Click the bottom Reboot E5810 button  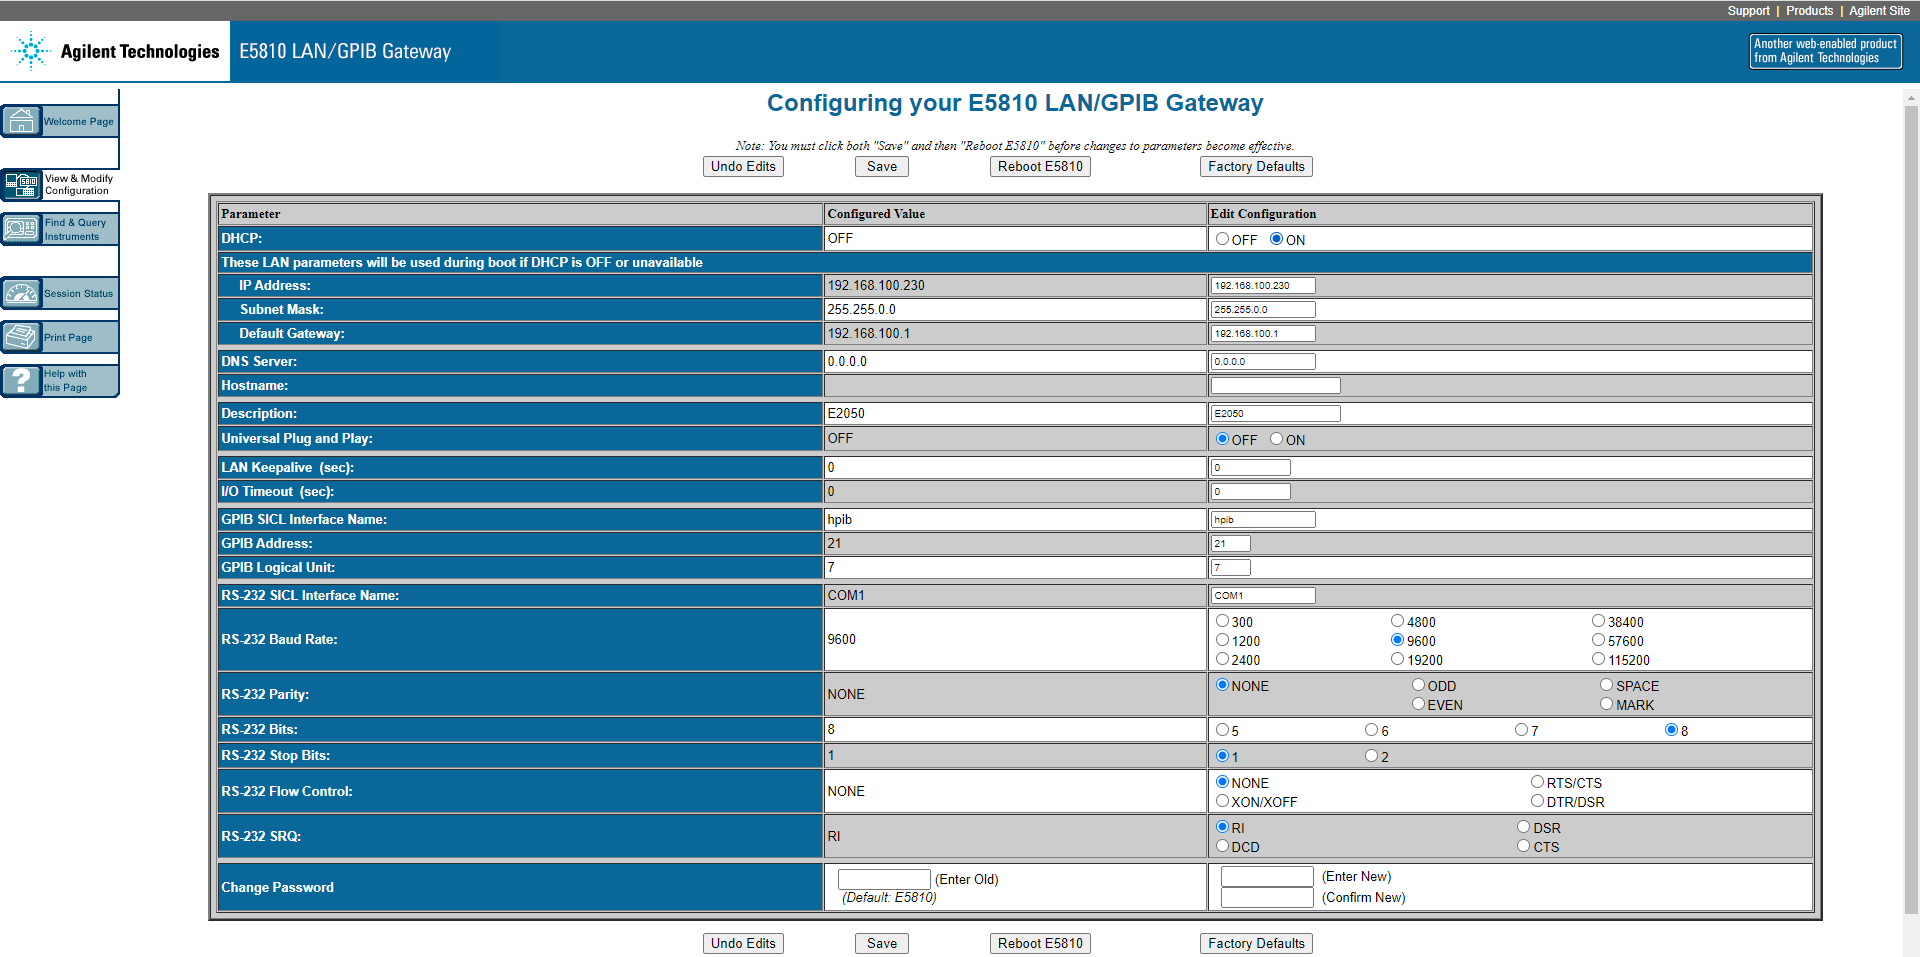(x=1040, y=944)
